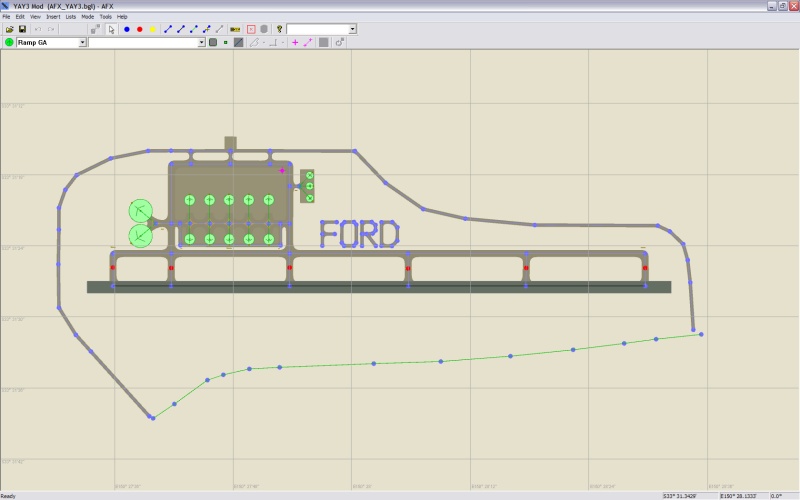Minimize the AFX window
Screen dimensions: 800x500
tap(772, 6)
